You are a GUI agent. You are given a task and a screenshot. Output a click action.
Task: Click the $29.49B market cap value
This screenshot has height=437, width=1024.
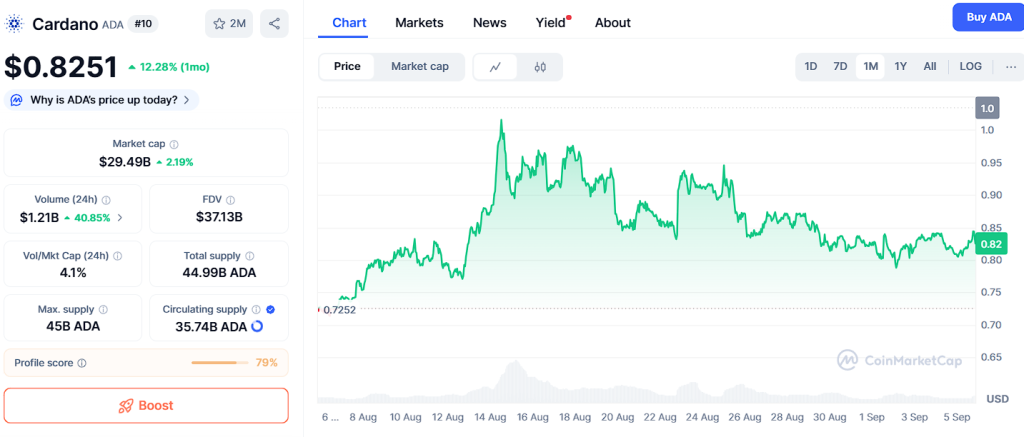124,162
